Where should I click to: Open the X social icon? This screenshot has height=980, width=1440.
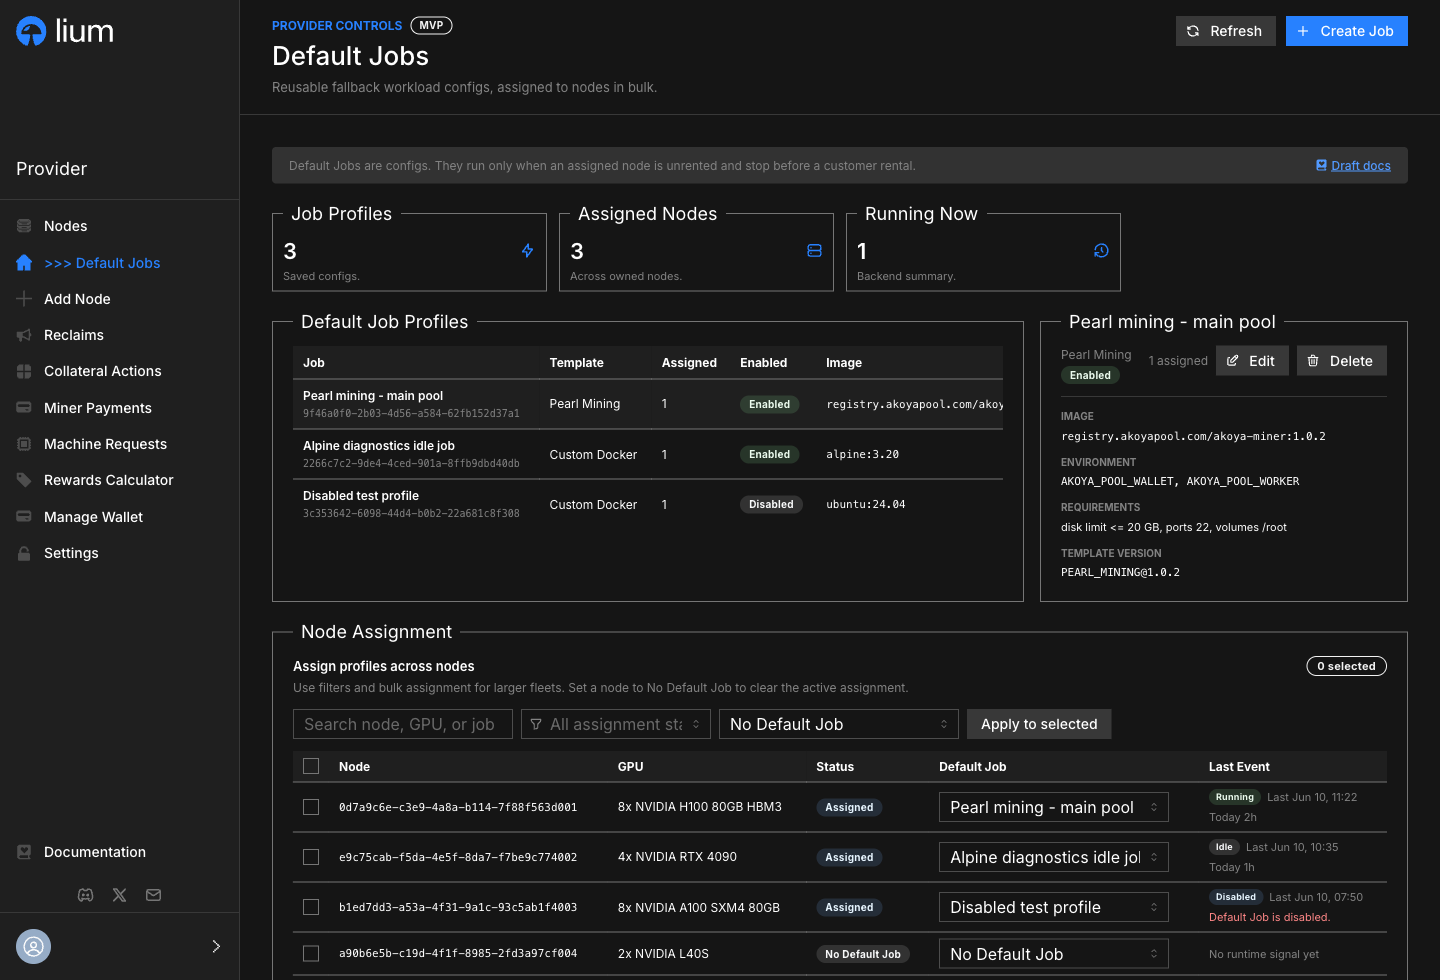pyautogui.click(x=120, y=895)
